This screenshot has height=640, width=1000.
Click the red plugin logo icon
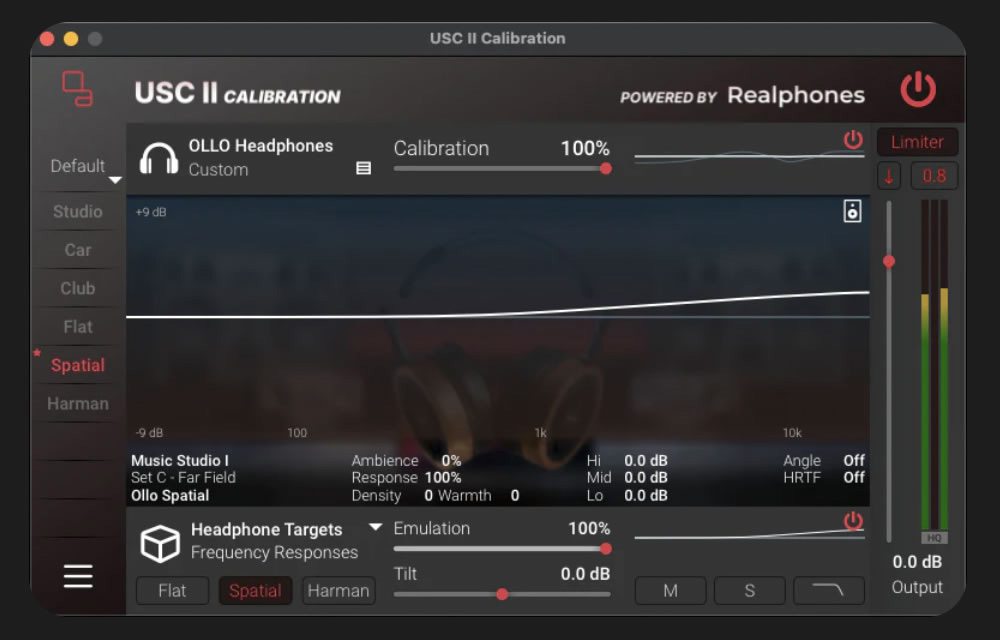77,89
